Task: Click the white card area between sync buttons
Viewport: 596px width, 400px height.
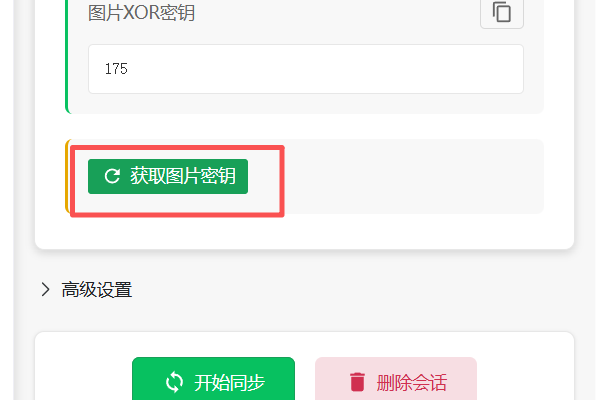Action: [x=305, y=379]
